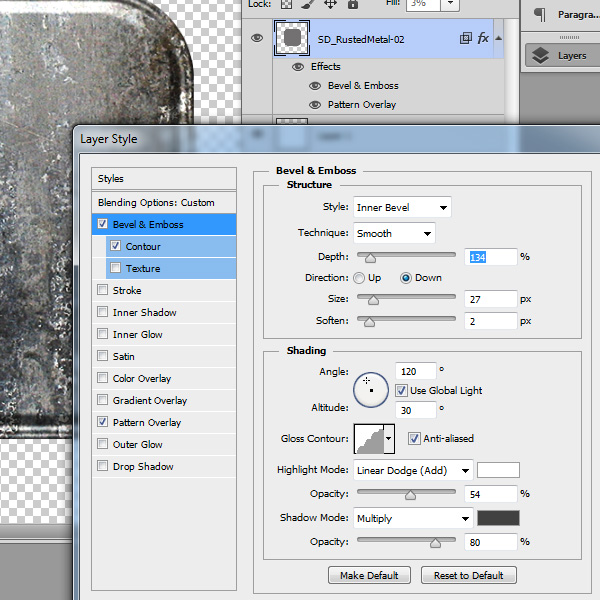Click the fx icon on SD_RustedMetal-02 layer
The image size is (600, 600).
pos(483,38)
